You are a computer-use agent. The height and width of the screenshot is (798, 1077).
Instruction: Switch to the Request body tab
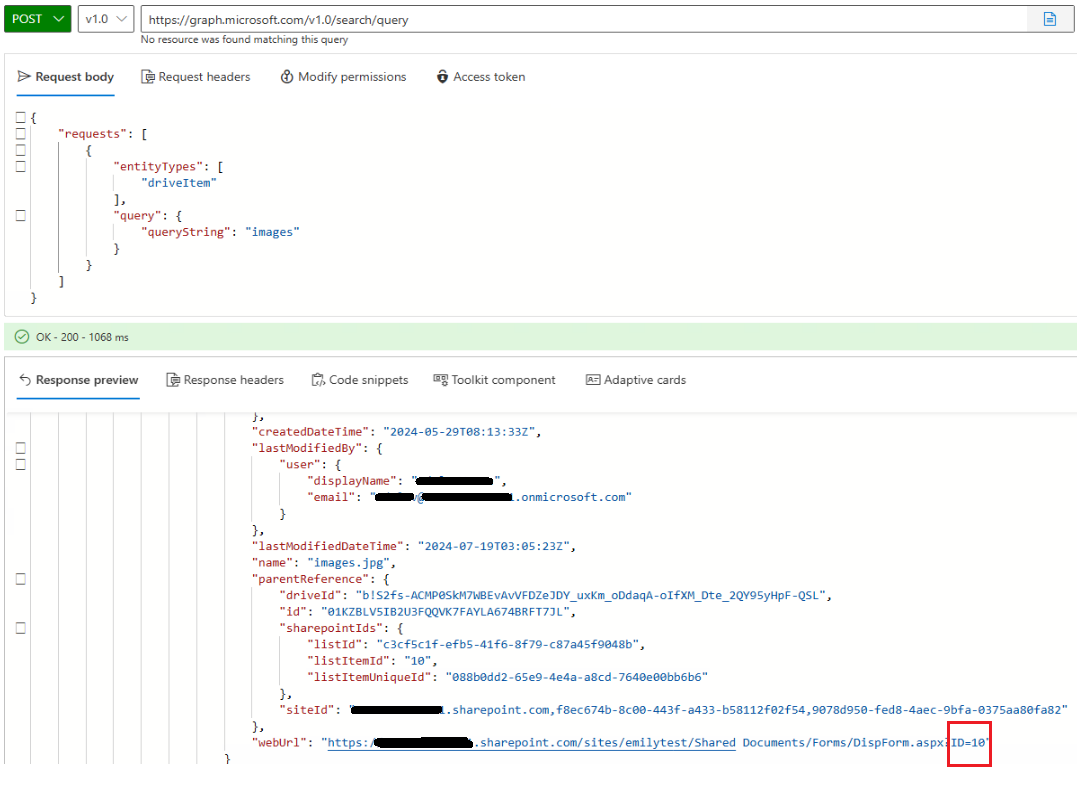[x=65, y=76]
